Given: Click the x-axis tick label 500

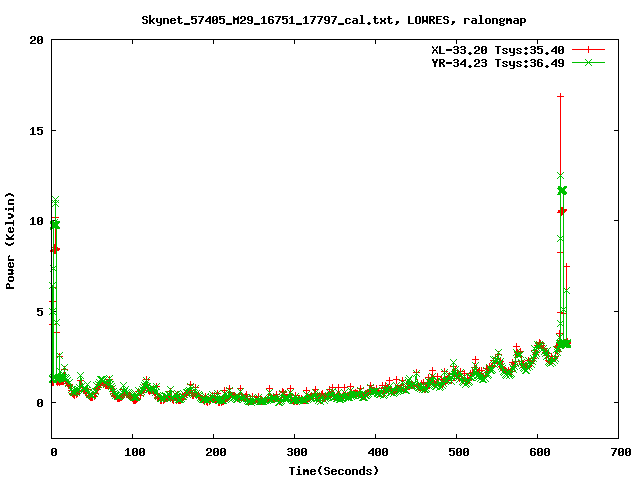Looking at the screenshot, I should (458, 452).
